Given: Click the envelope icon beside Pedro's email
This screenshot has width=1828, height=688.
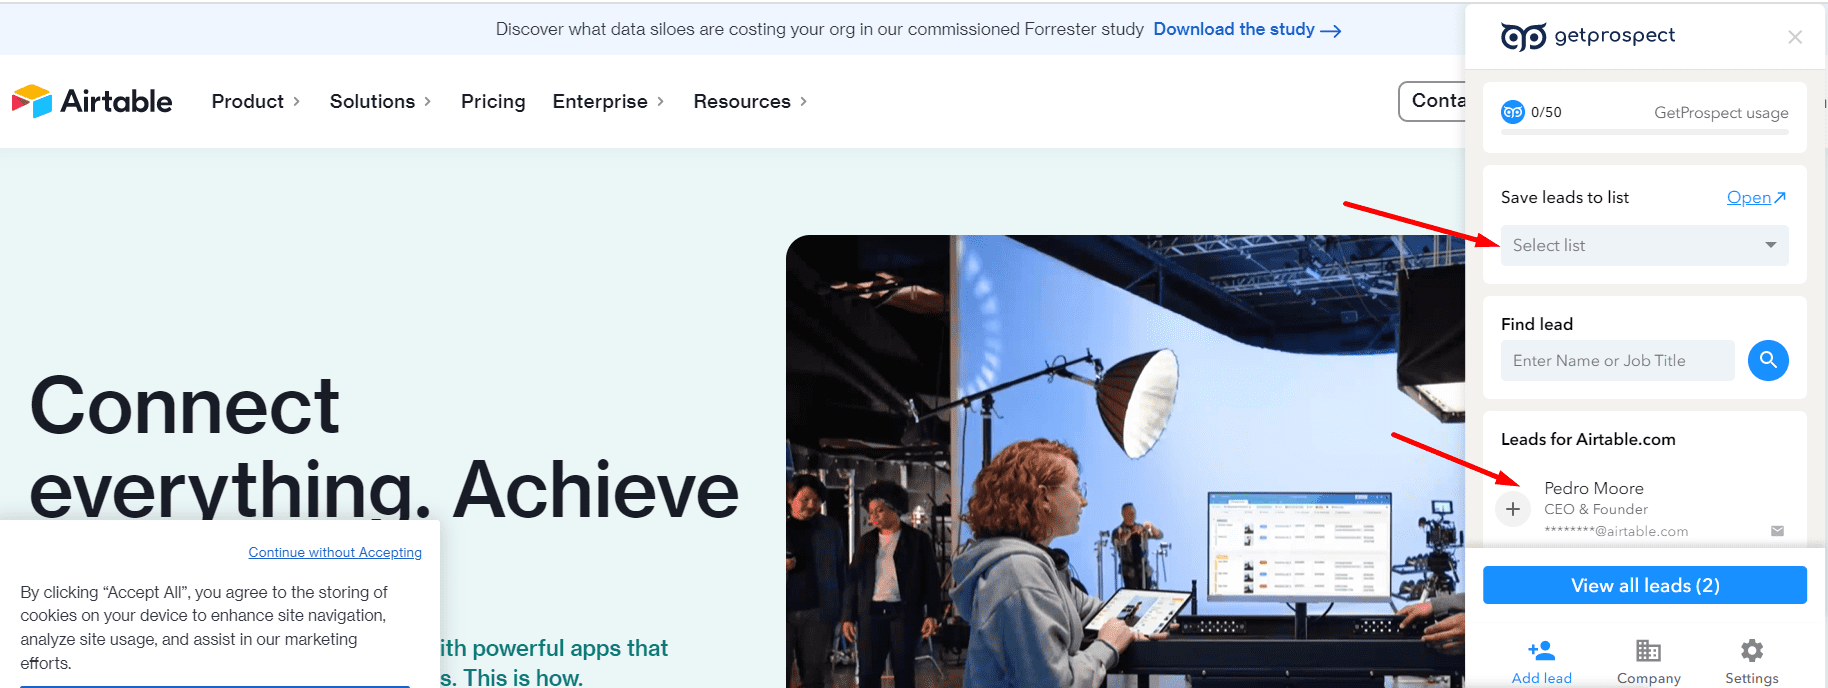Looking at the screenshot, I should point(1777,531).
